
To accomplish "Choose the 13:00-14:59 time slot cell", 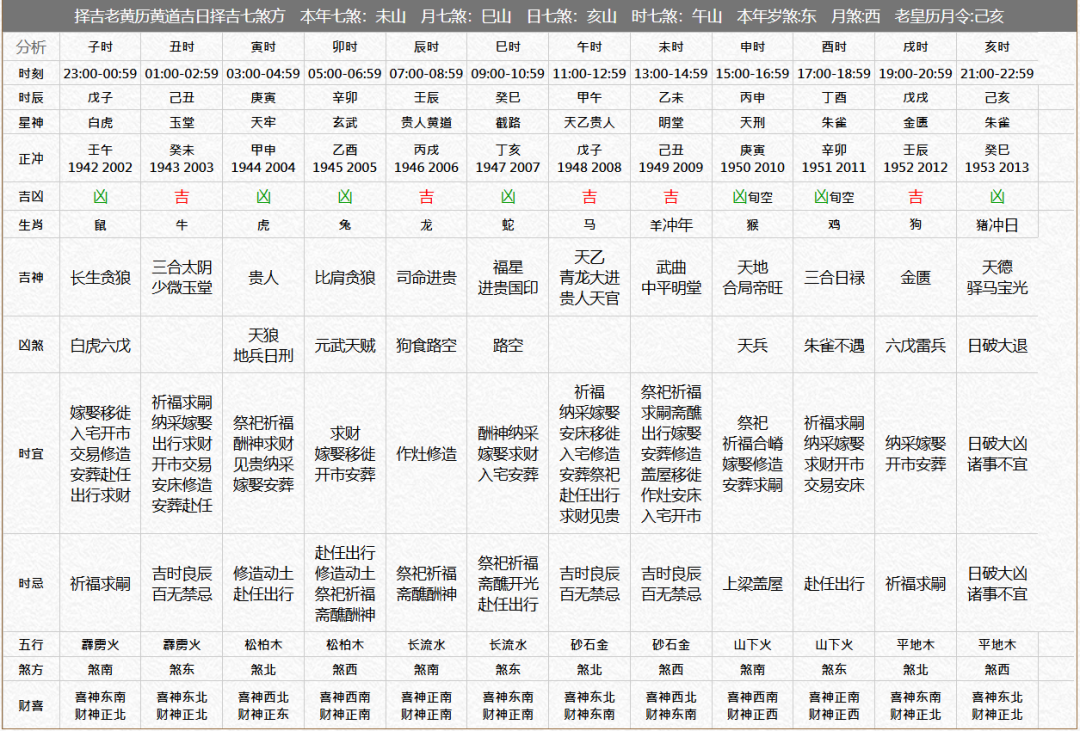I will pos(671,73).
